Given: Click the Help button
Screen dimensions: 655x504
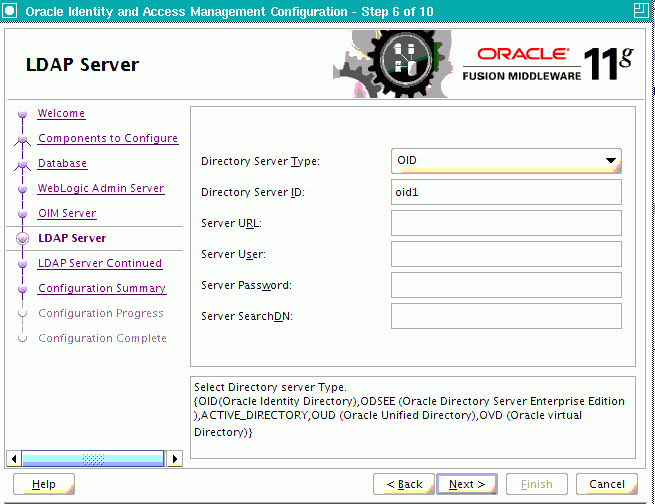Looking at the screenshot, I should pyautogui.click(x=44, y=484).
